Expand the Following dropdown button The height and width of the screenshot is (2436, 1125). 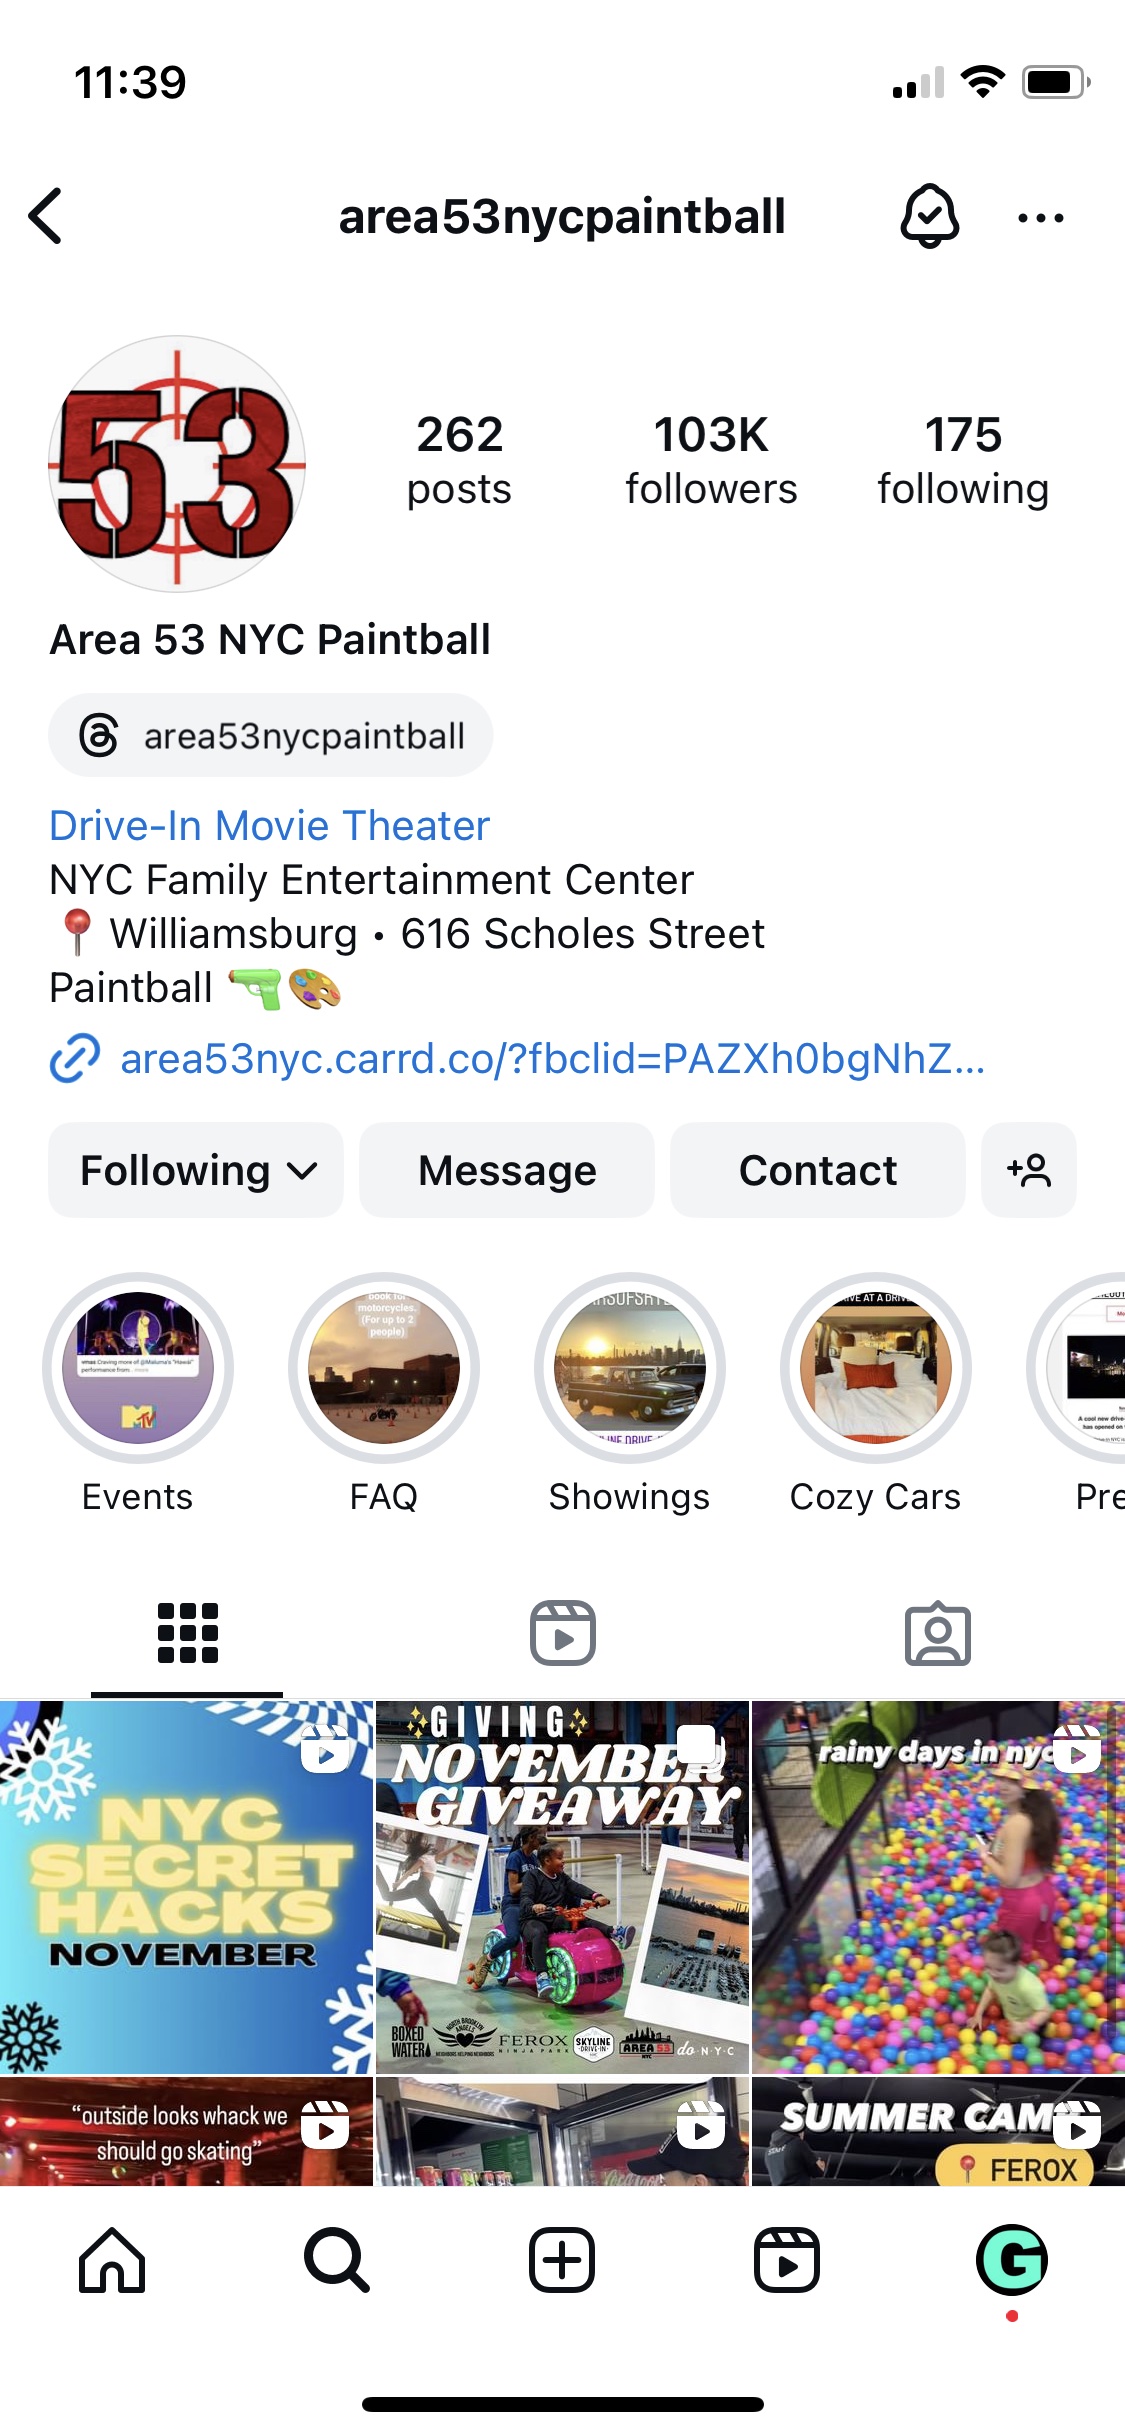pos(196,1170)
